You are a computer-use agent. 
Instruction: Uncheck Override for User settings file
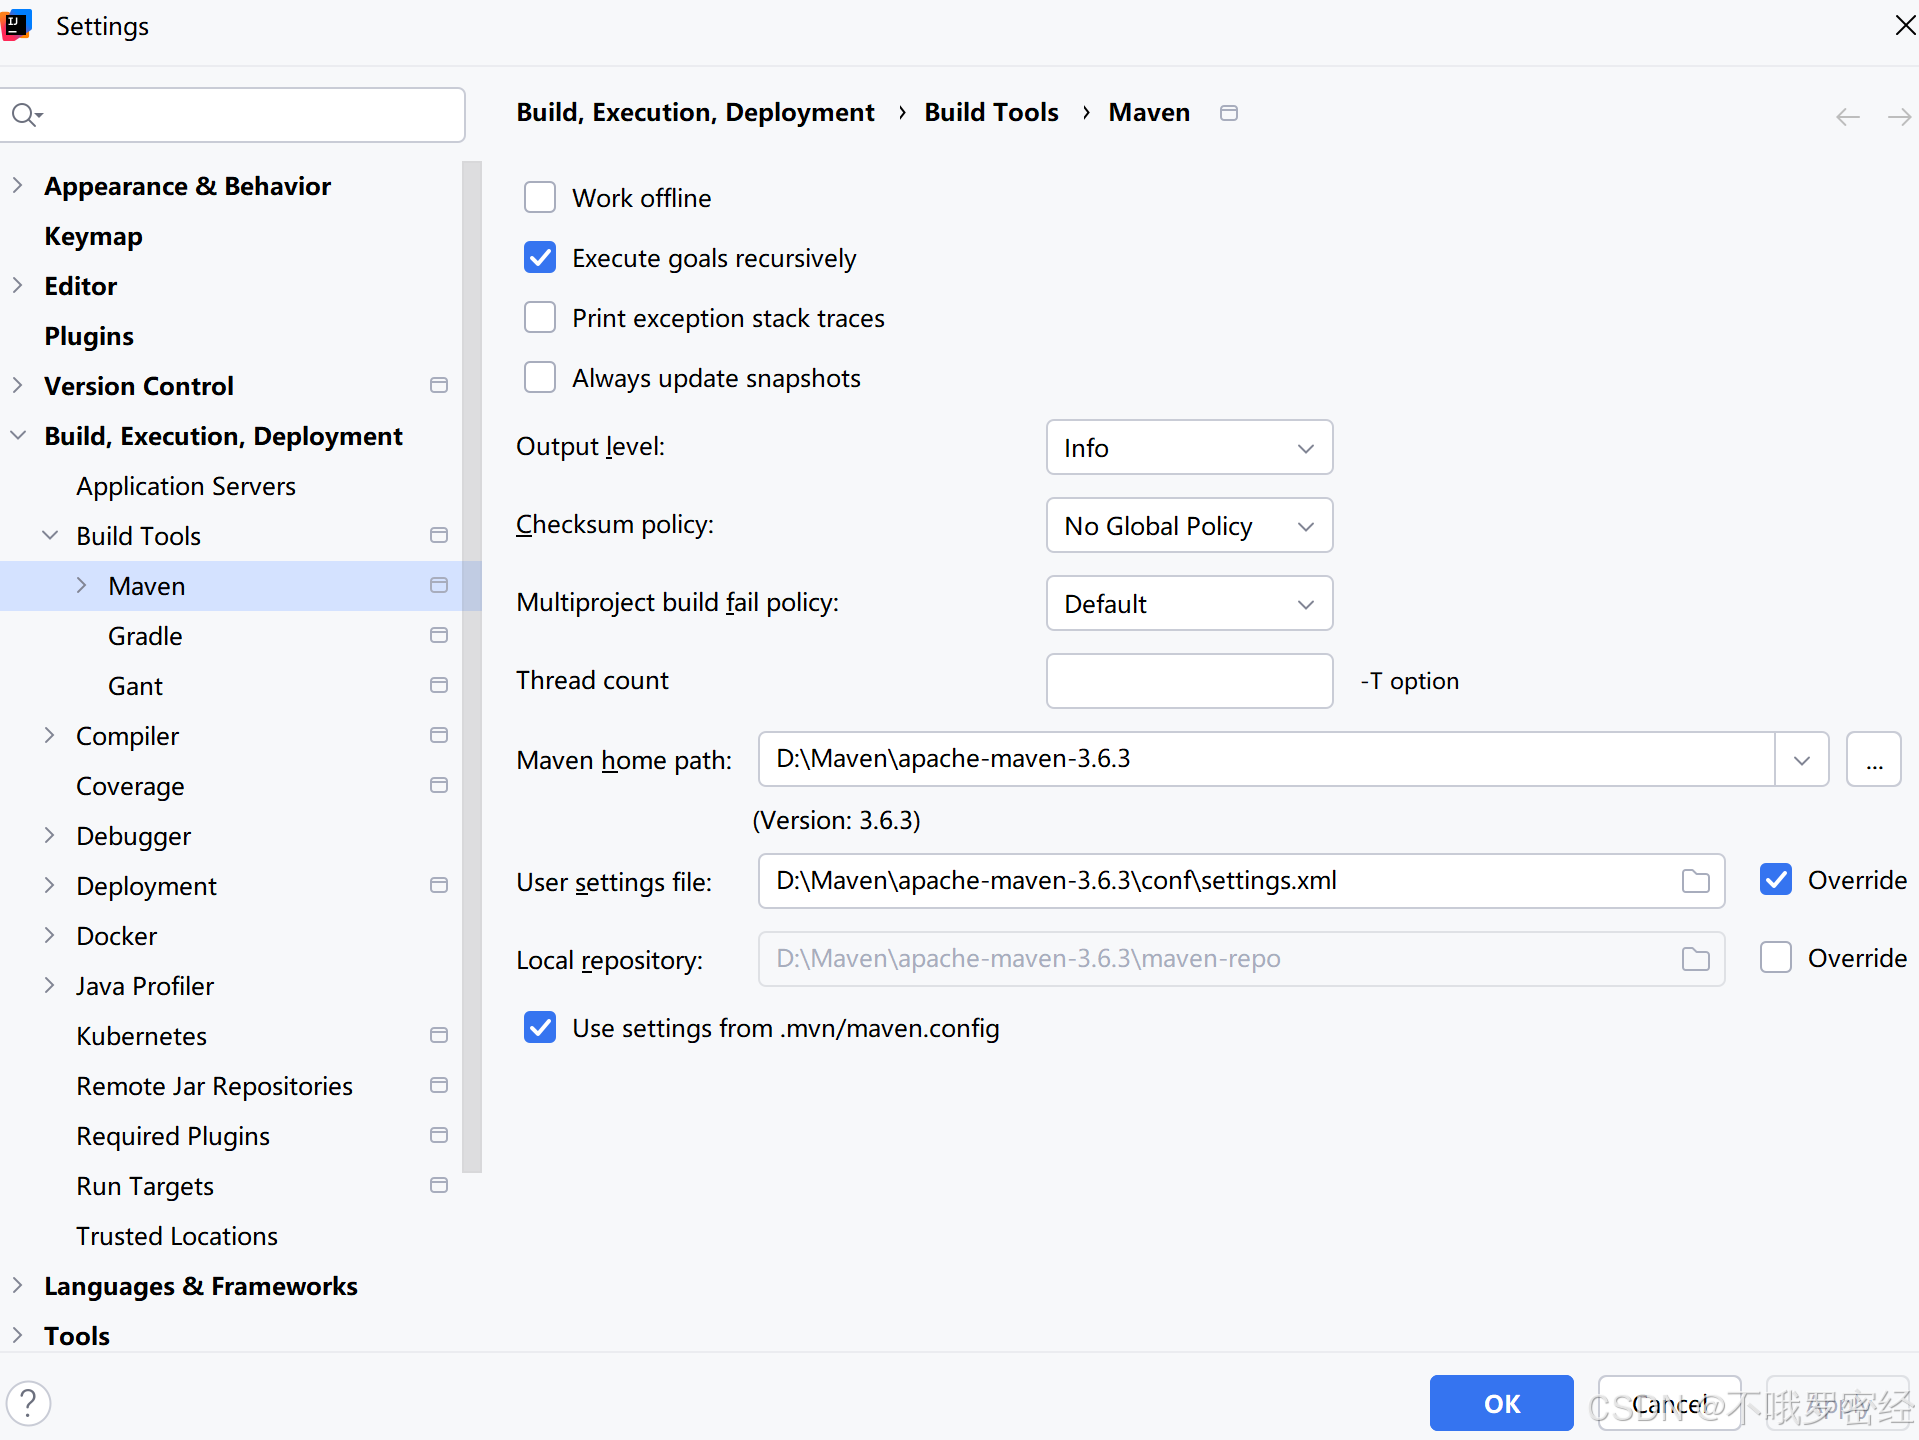point(1776,879)
